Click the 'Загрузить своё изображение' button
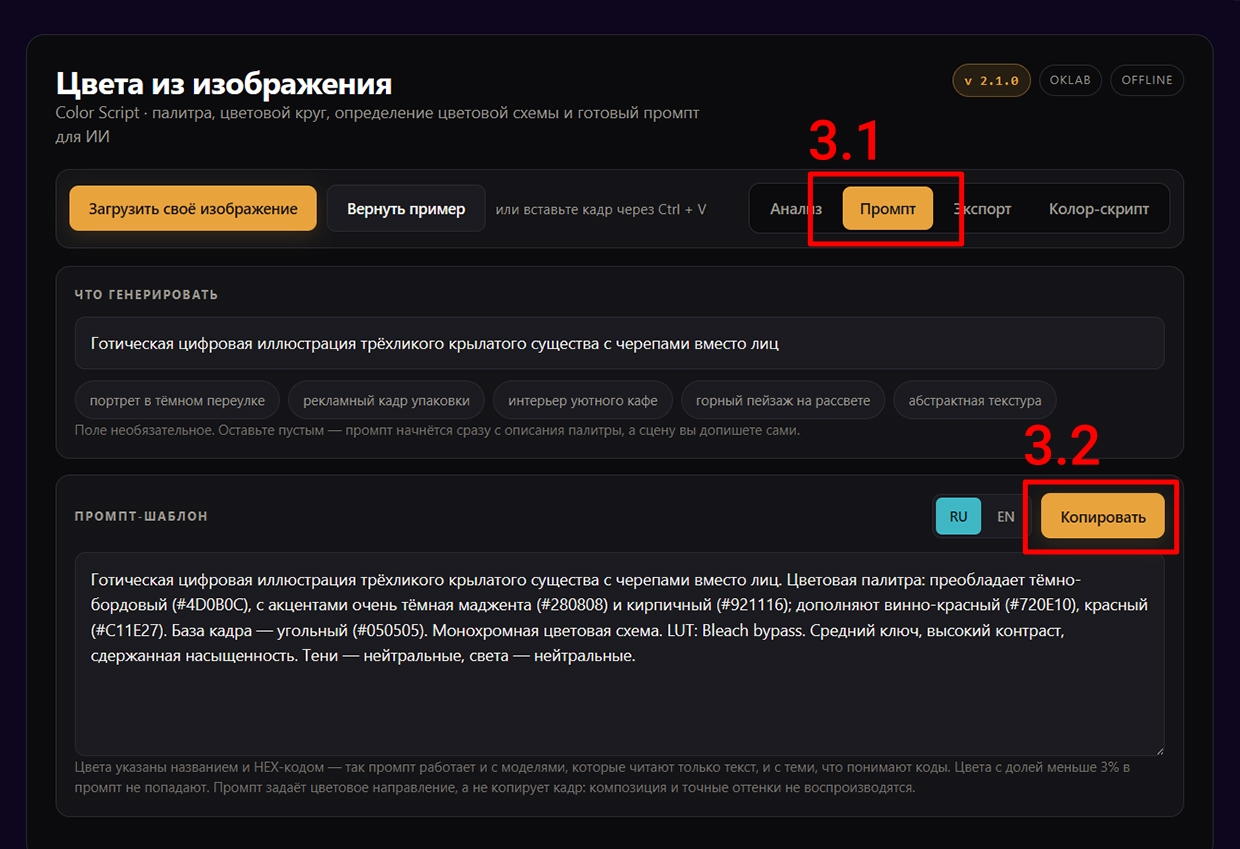 coord(193,209)
